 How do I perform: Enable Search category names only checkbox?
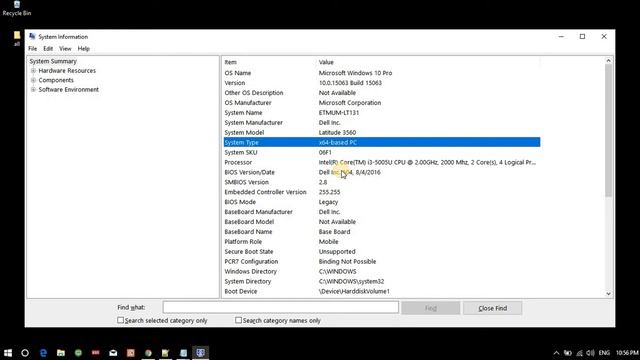point(238,320)
